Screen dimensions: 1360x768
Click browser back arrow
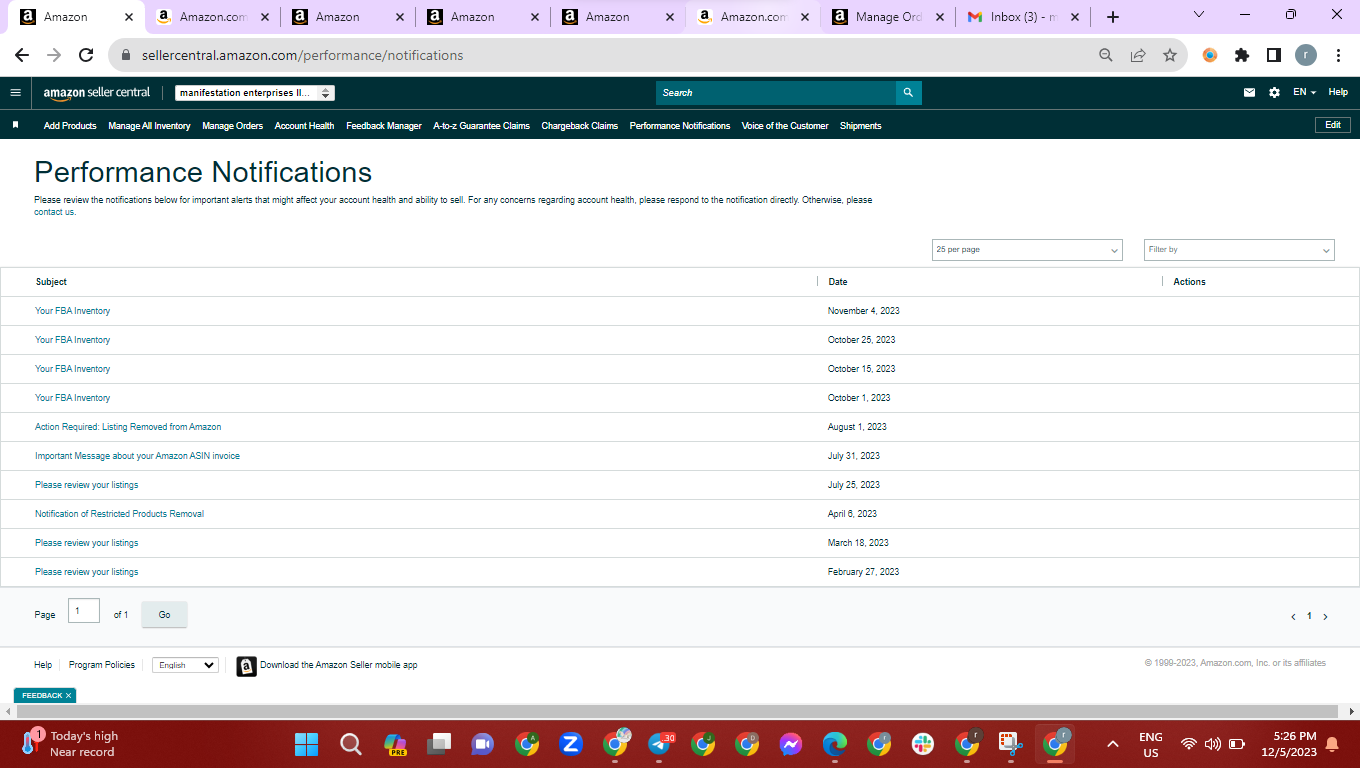click(x=22, y=56)
